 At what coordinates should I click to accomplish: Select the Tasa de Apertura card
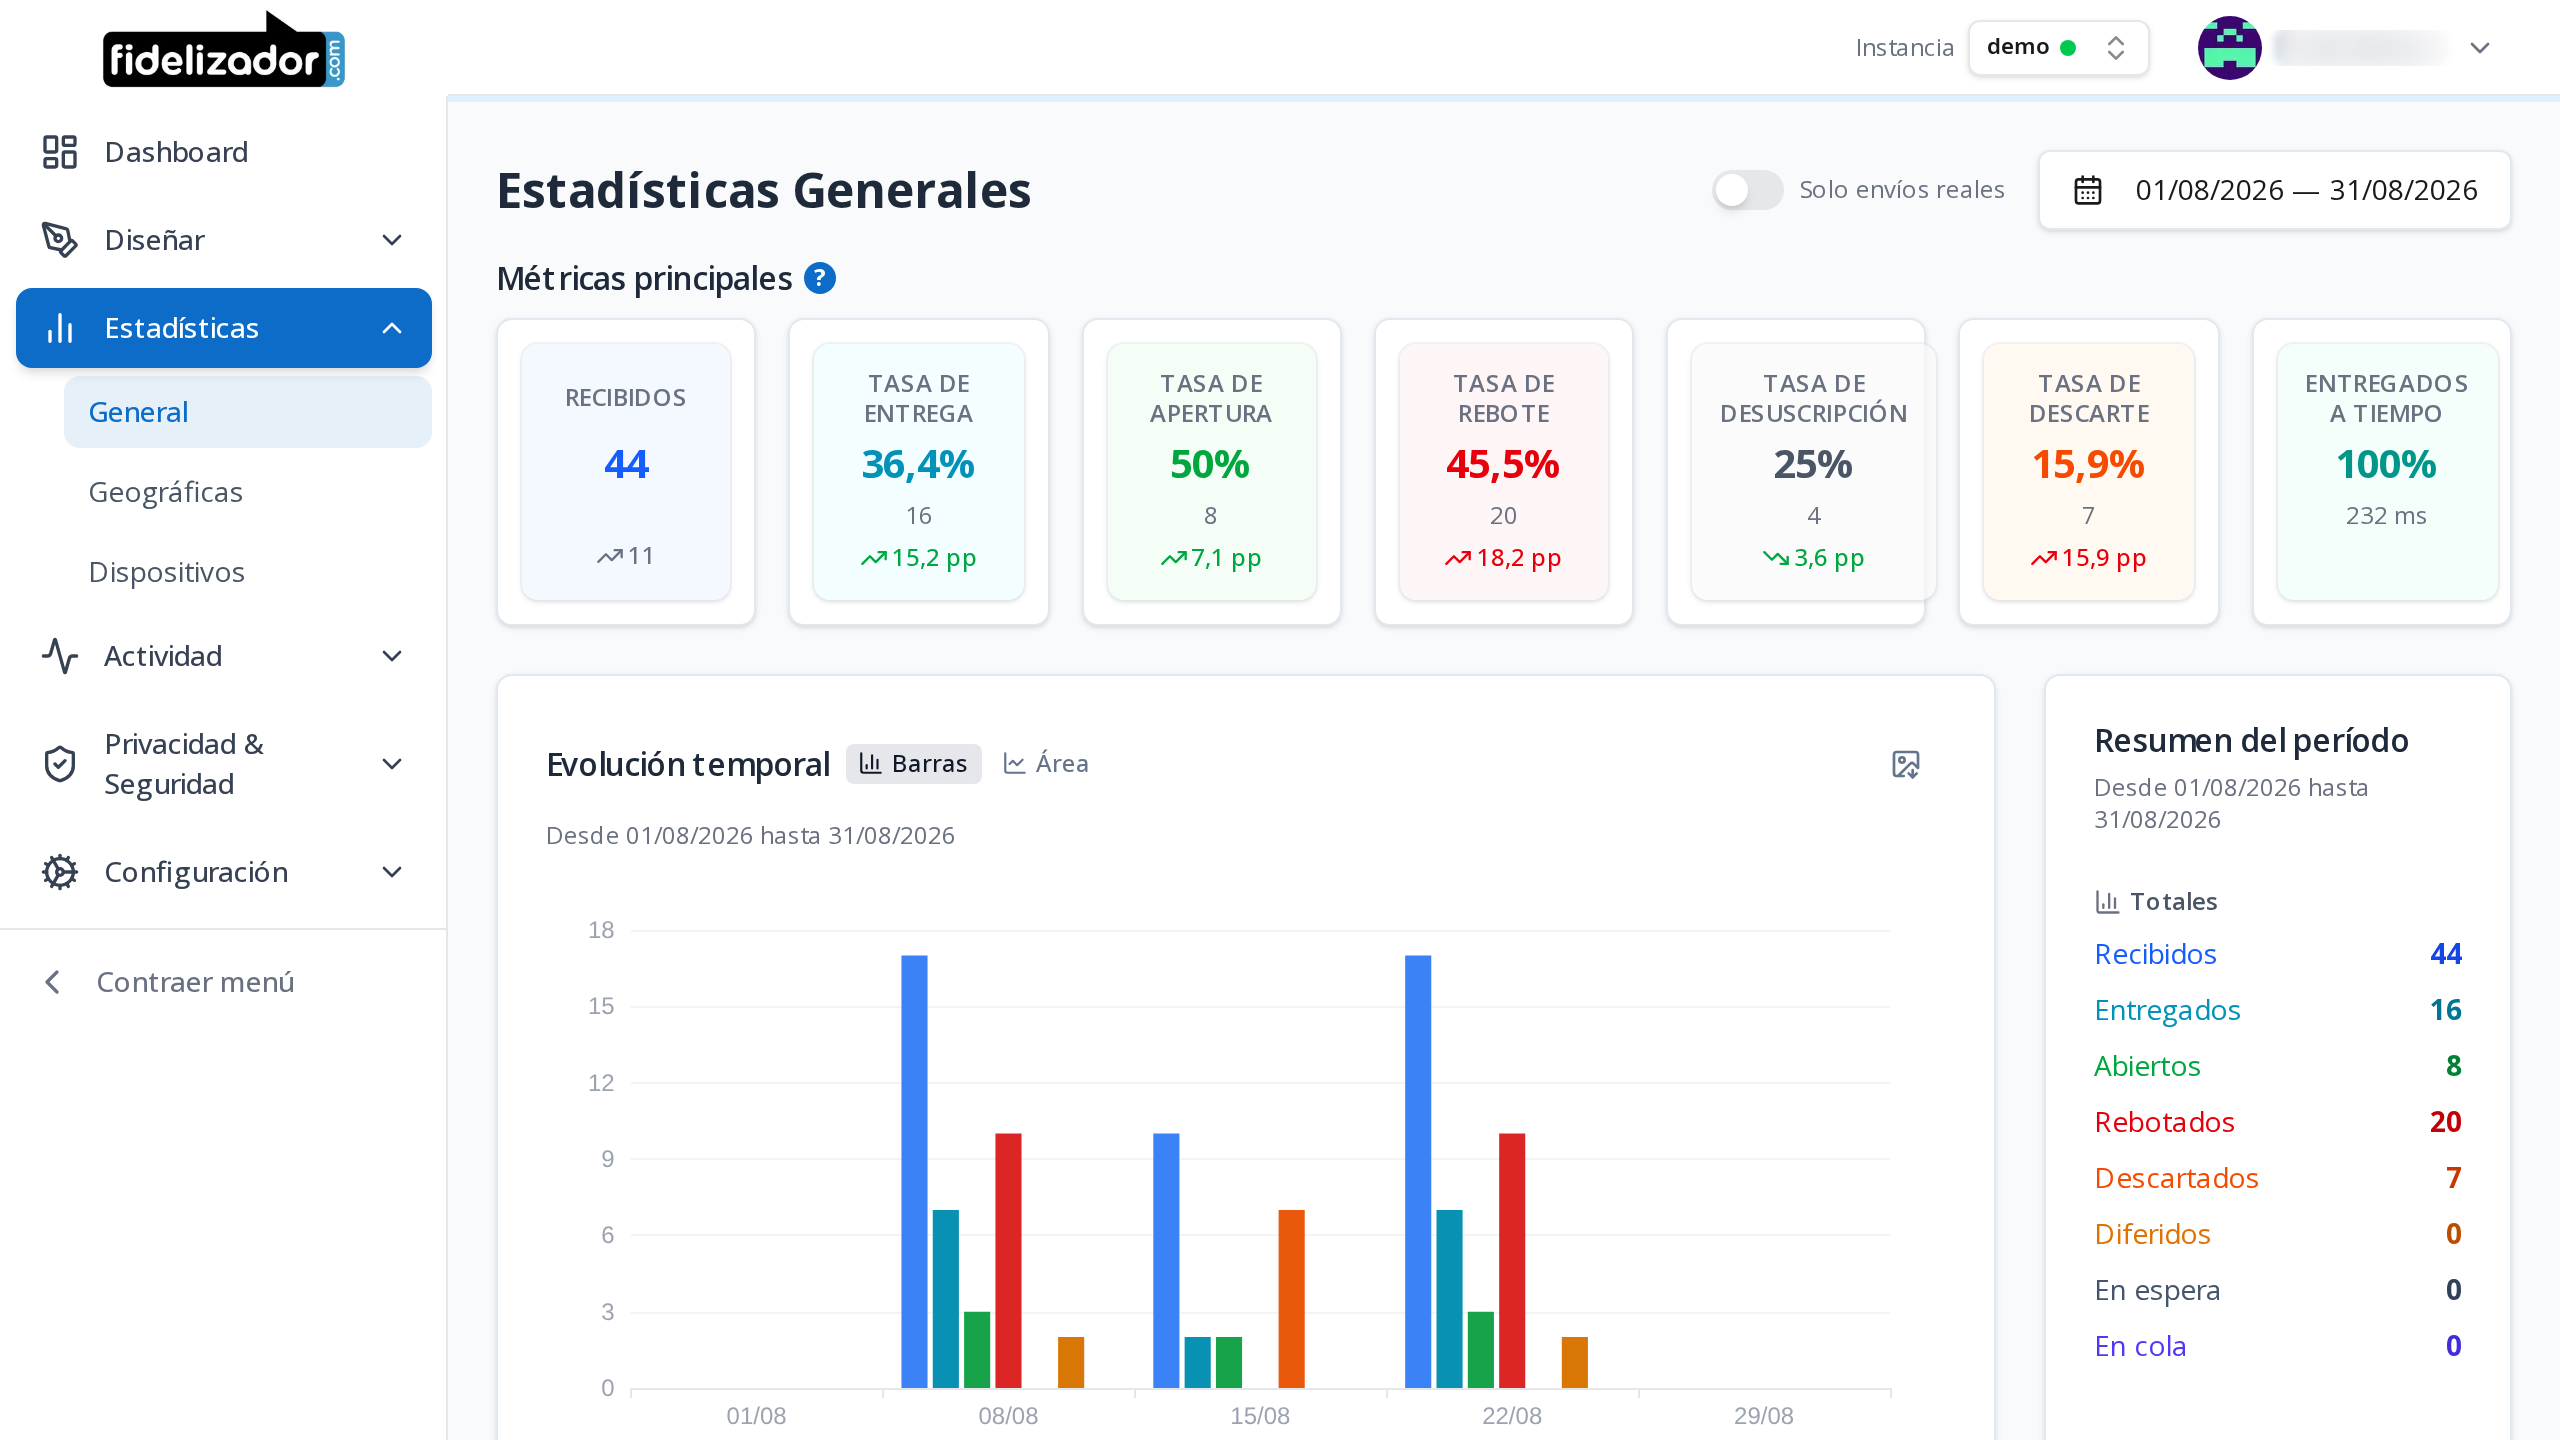tap(1211, 472)
